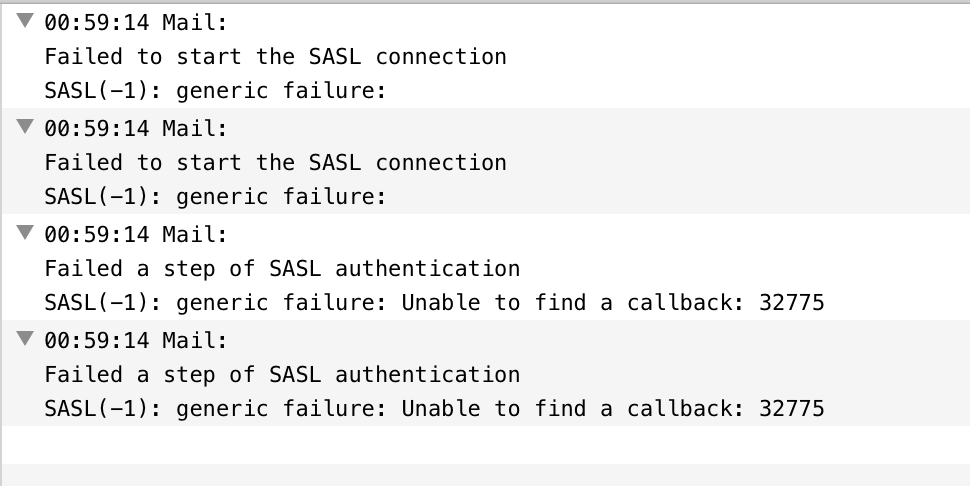Collapse the first Mail log entry triangle
The width and height of the screenshot is (970, 486).
point(24,20)
